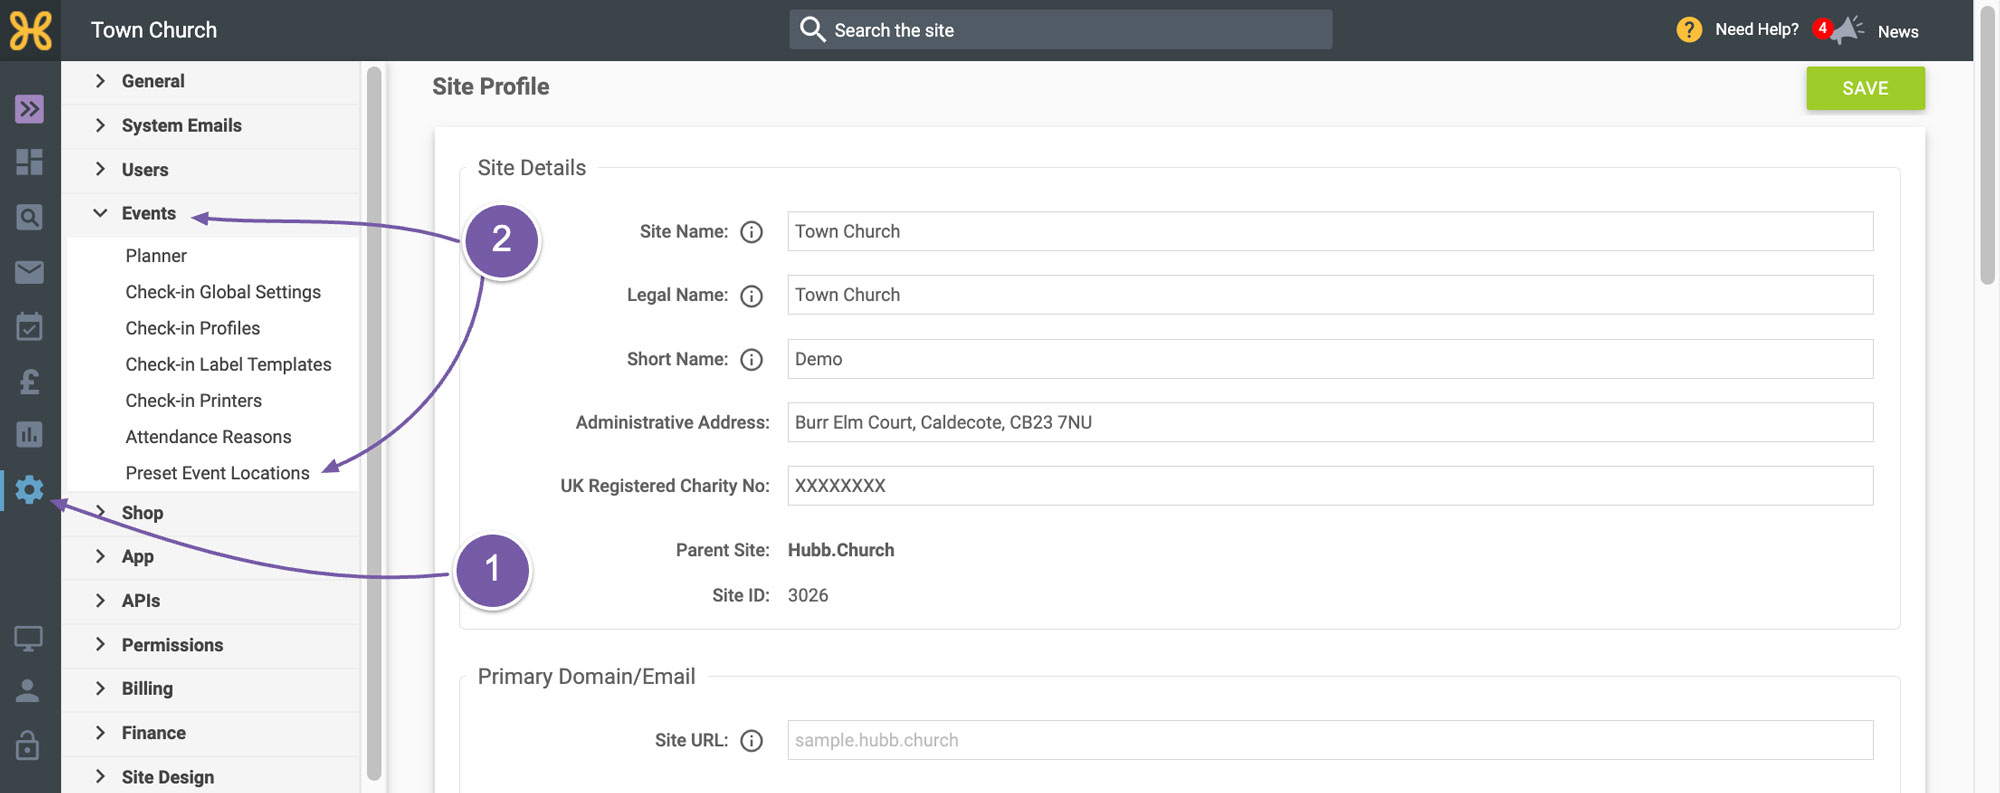Expand the Permissions settings section
Screen dimensions: 2000x793
tap(211, 644)
